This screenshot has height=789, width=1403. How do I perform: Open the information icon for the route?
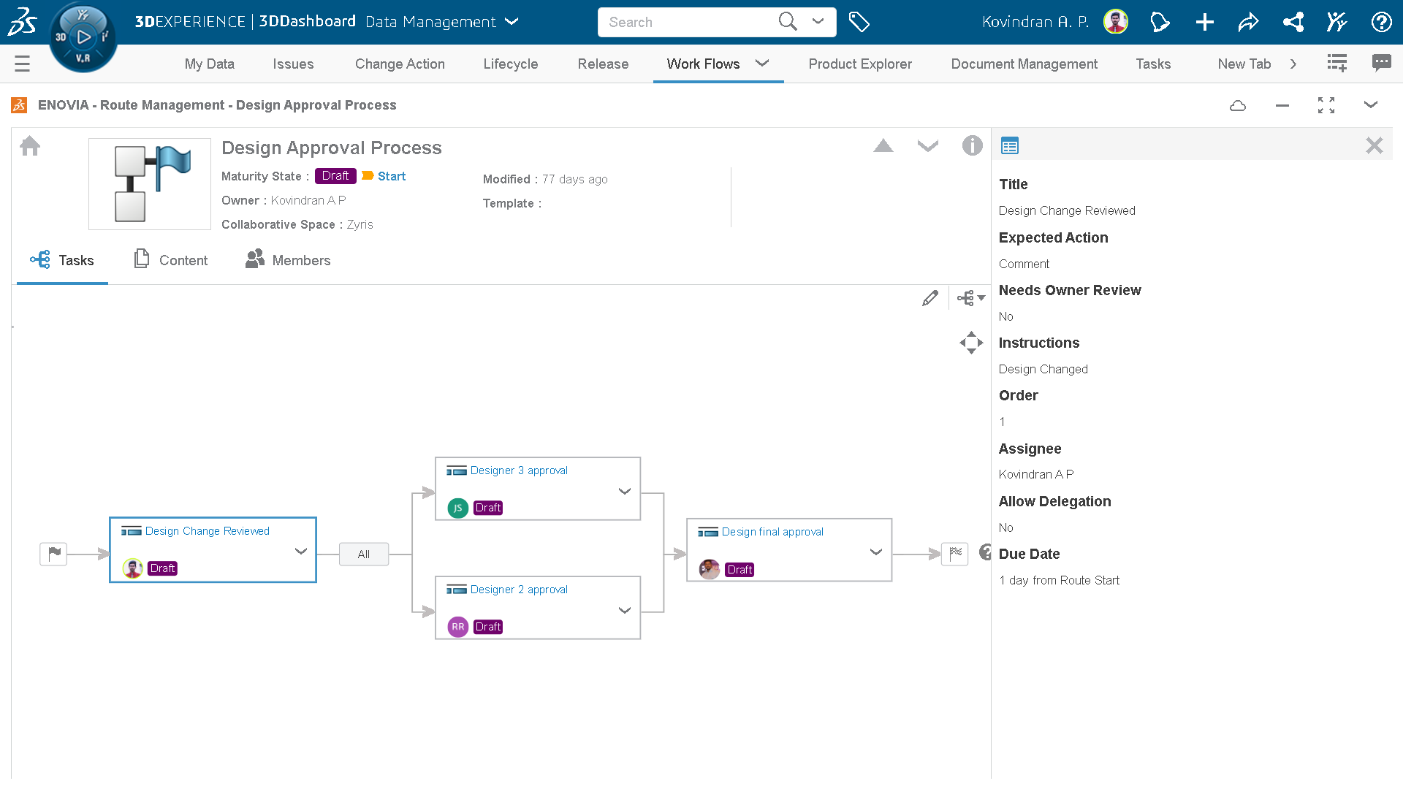pyautogui.click(x=972, y=146)
